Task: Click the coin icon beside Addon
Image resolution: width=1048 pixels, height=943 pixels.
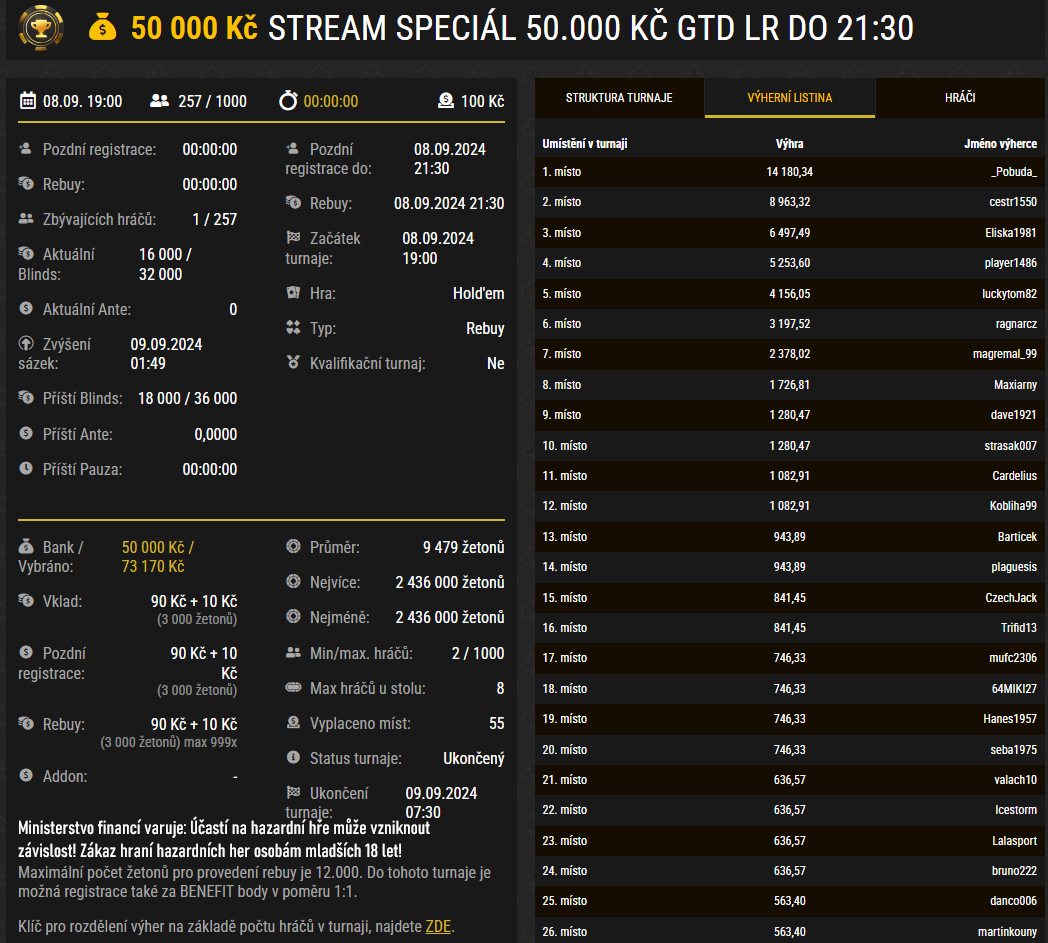Action: (x=26, y=775)
